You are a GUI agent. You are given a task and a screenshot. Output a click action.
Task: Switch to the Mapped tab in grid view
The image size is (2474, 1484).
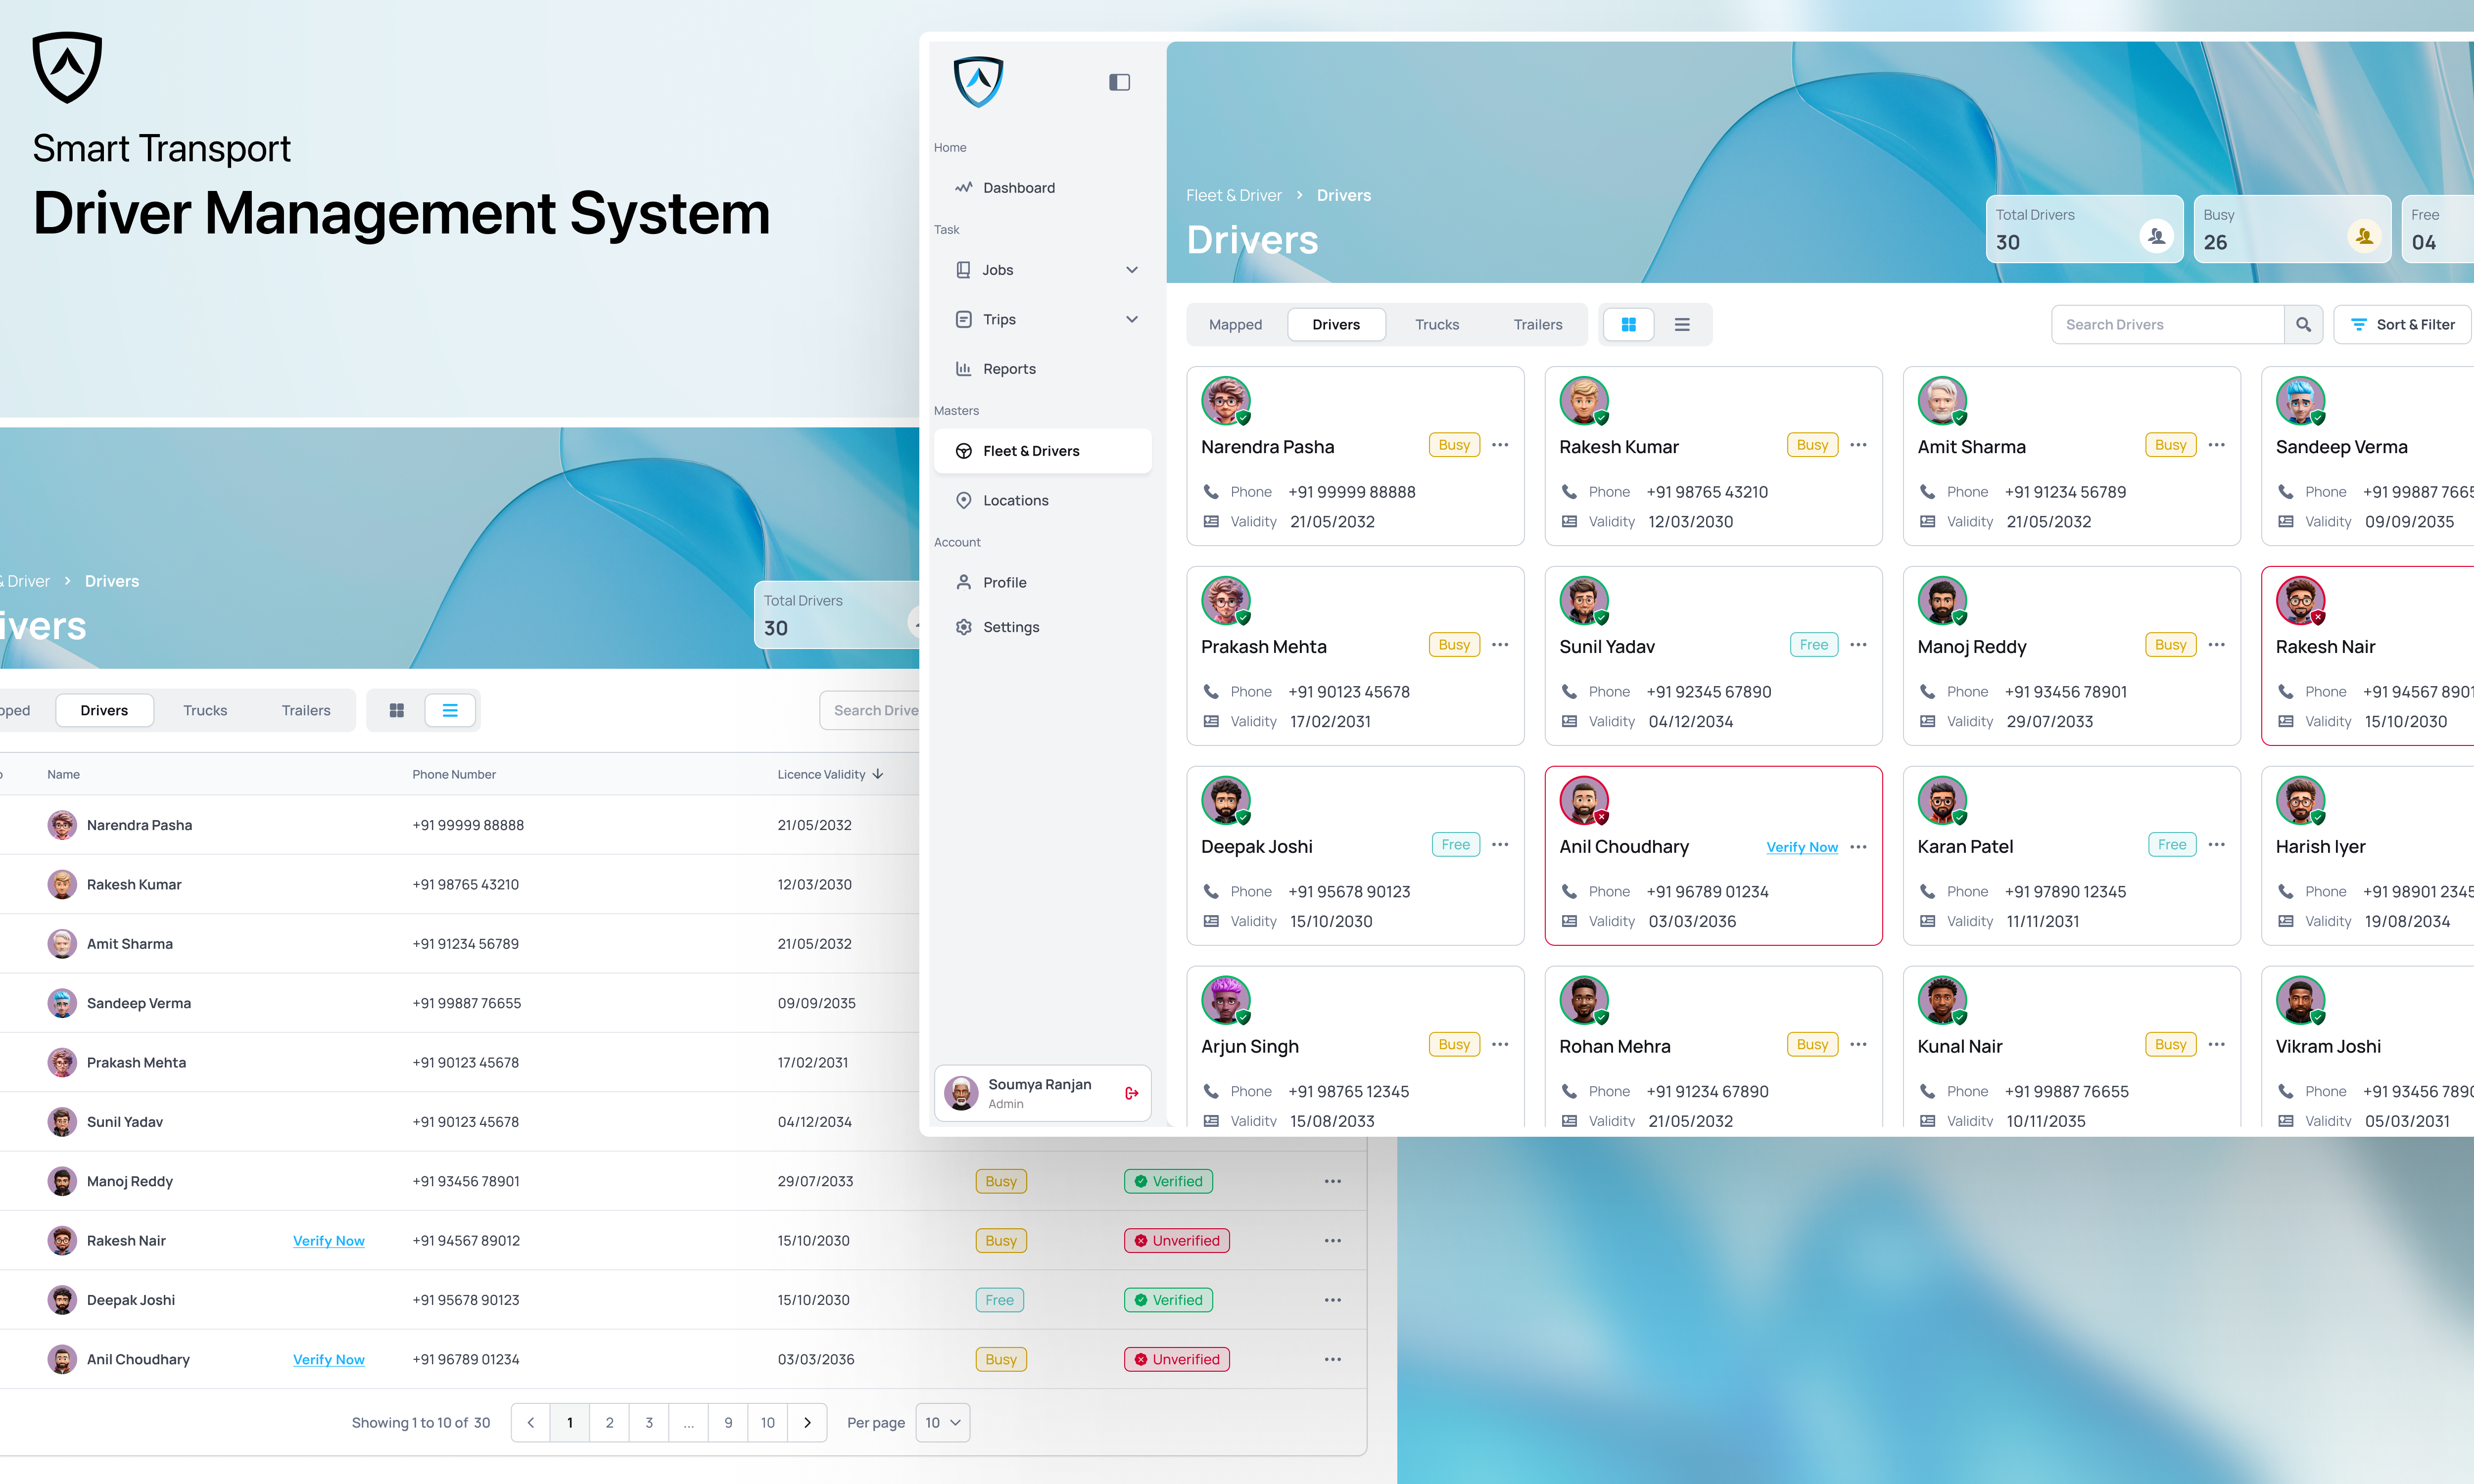pyautogui.click(x=1235, y=325)
